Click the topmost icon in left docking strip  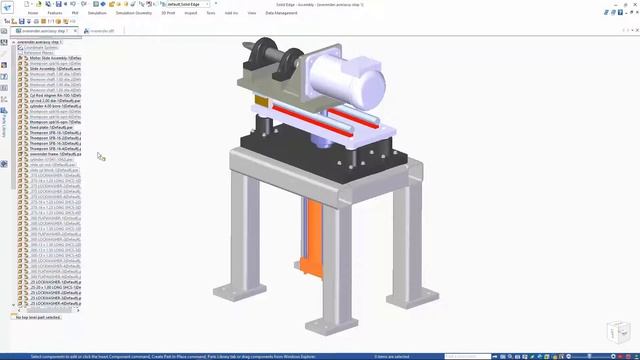point(4,31)
